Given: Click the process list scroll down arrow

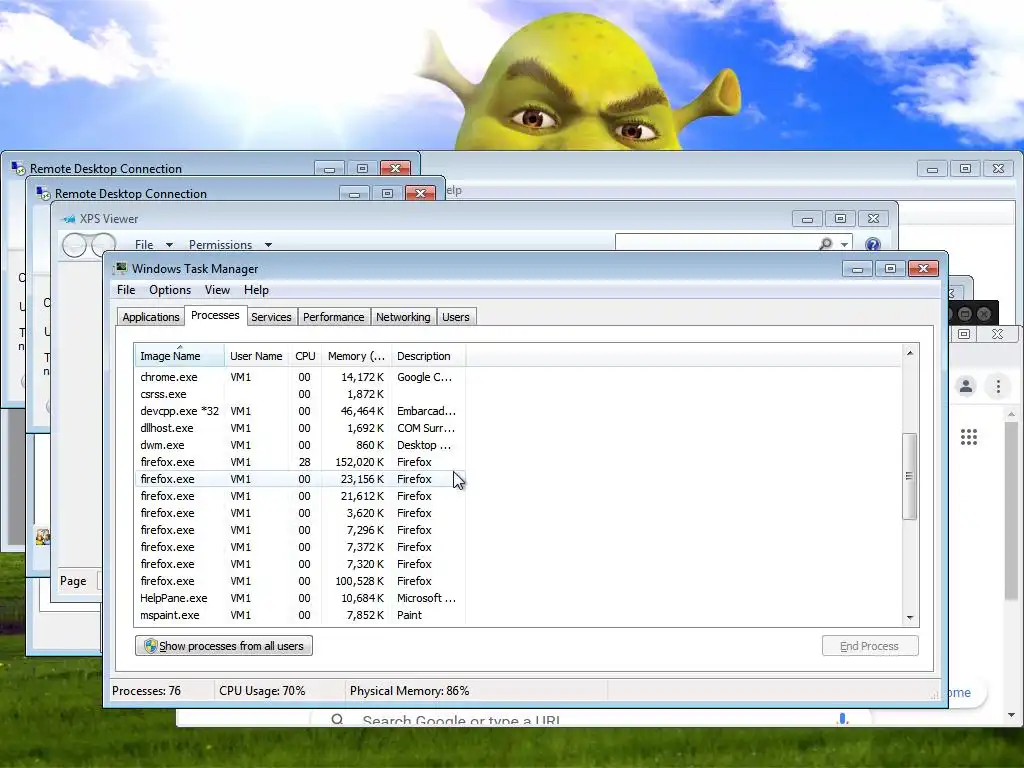Looking at the screenshot, I should click(x=910, y=618).
